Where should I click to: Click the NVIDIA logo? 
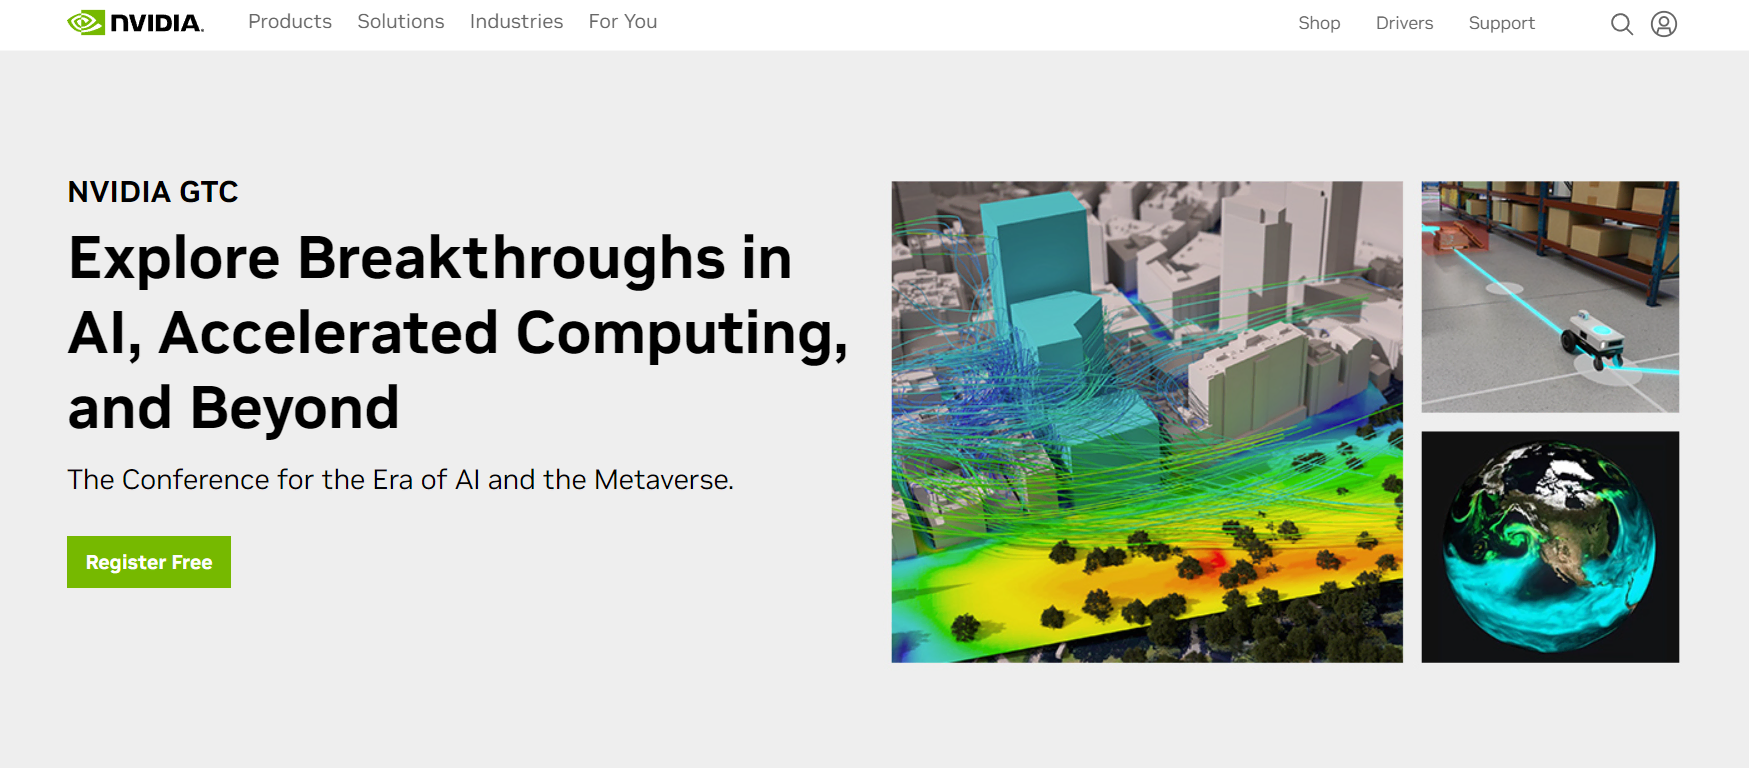point(136,23)
